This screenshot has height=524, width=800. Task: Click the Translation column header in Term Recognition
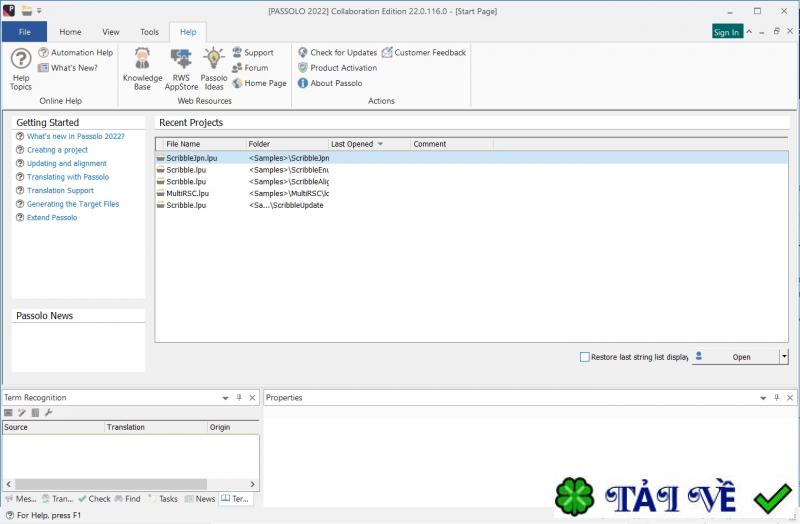pos(156,427)
